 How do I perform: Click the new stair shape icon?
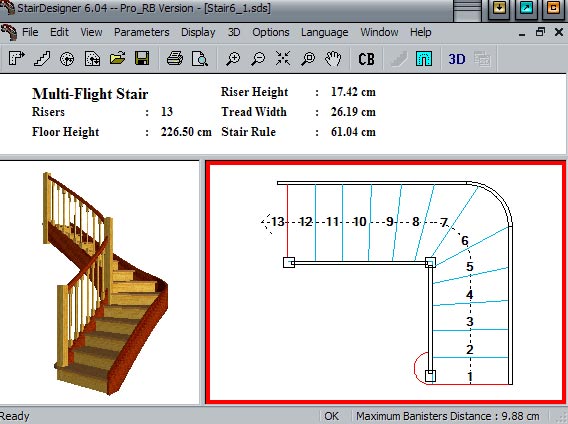pyautogui.click(x=17, y=58)
